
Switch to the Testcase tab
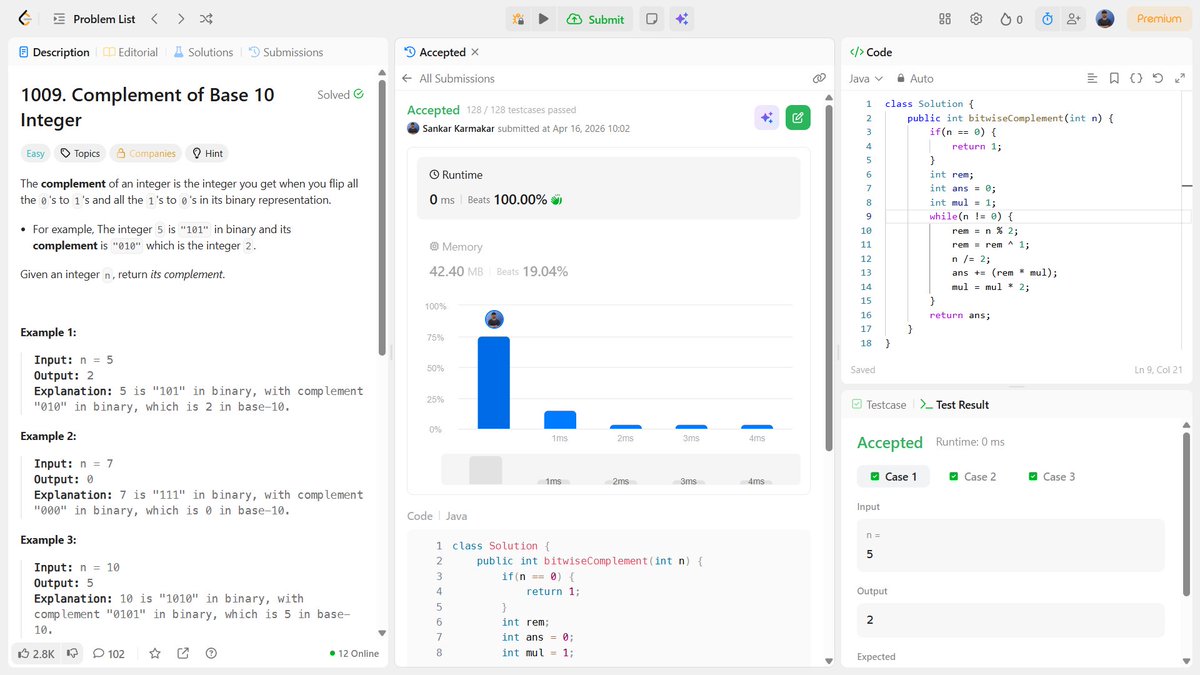tap(879, 405)
